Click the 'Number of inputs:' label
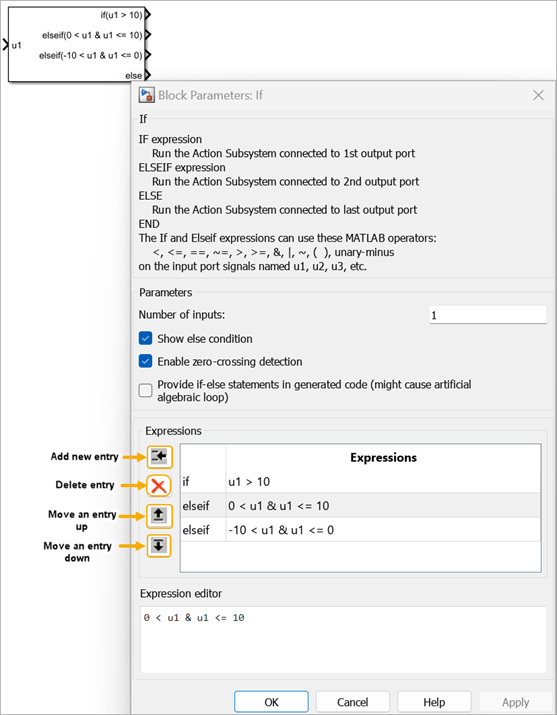Image resolution: width=557 pixels, height=715 pixels. [182, 315]
